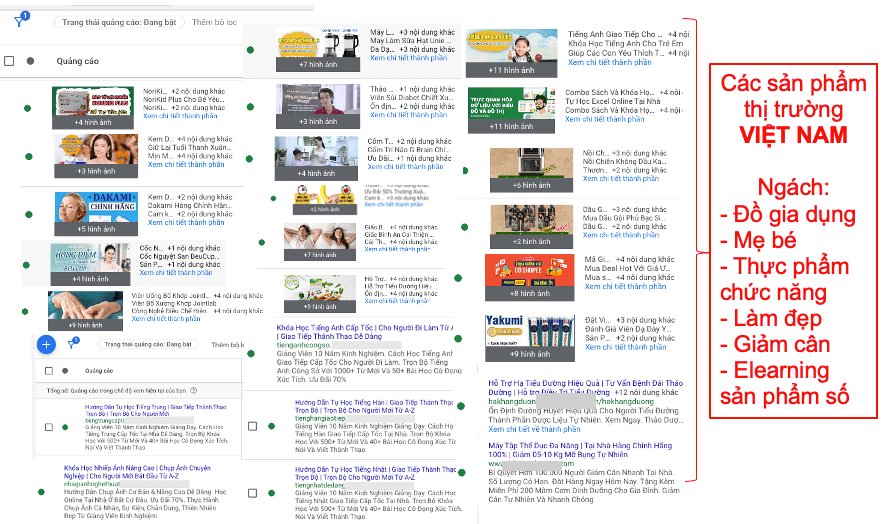
Task: Click the green status dot of the Máy Làm Sữa Hạt ad
Action: 250,50
